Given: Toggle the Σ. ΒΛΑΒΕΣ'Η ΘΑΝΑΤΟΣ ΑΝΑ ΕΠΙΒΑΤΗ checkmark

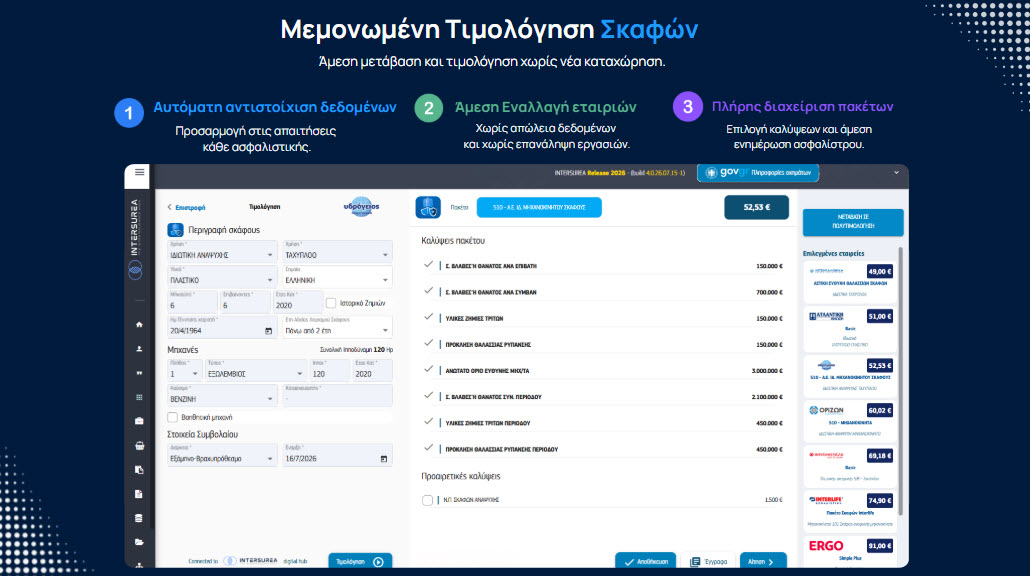Looking at the screenshot, I should [x=428, y=265].
